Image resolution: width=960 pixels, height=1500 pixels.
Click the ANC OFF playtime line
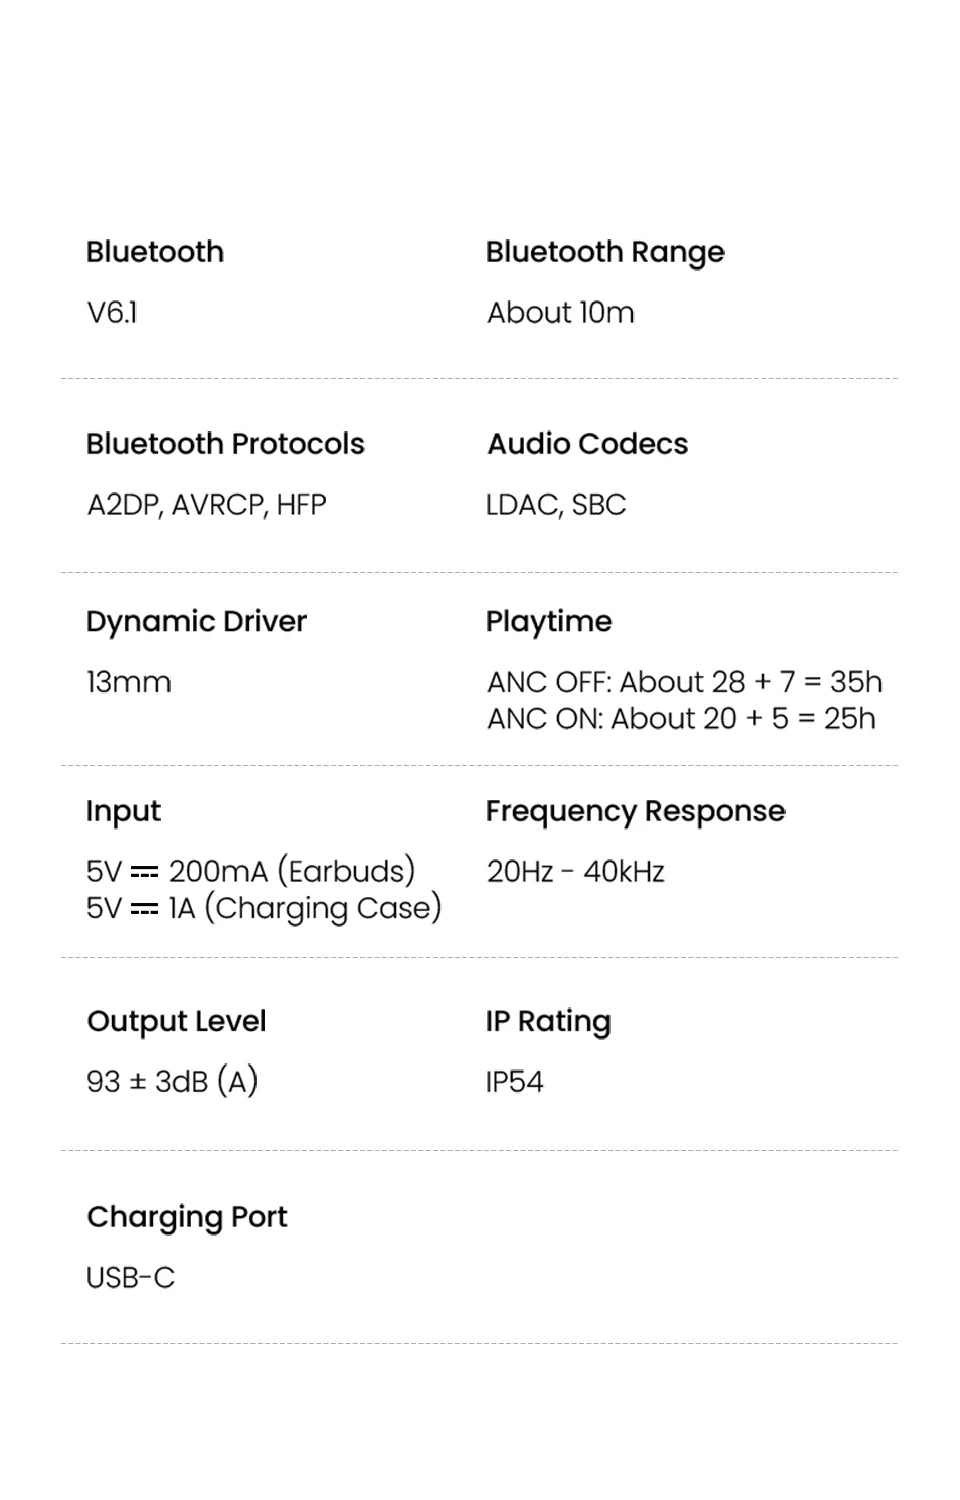(x=684, y=682)
